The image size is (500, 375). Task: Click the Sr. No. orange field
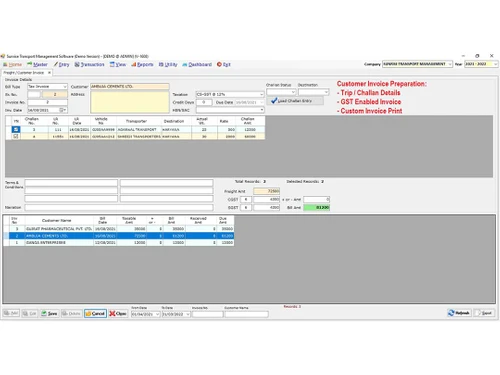click(55, 95)
